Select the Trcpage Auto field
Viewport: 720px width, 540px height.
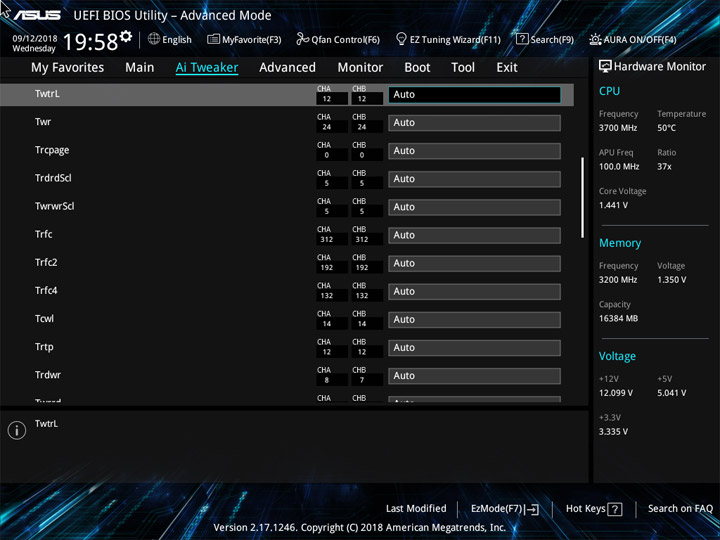click(x=474, y=151)
